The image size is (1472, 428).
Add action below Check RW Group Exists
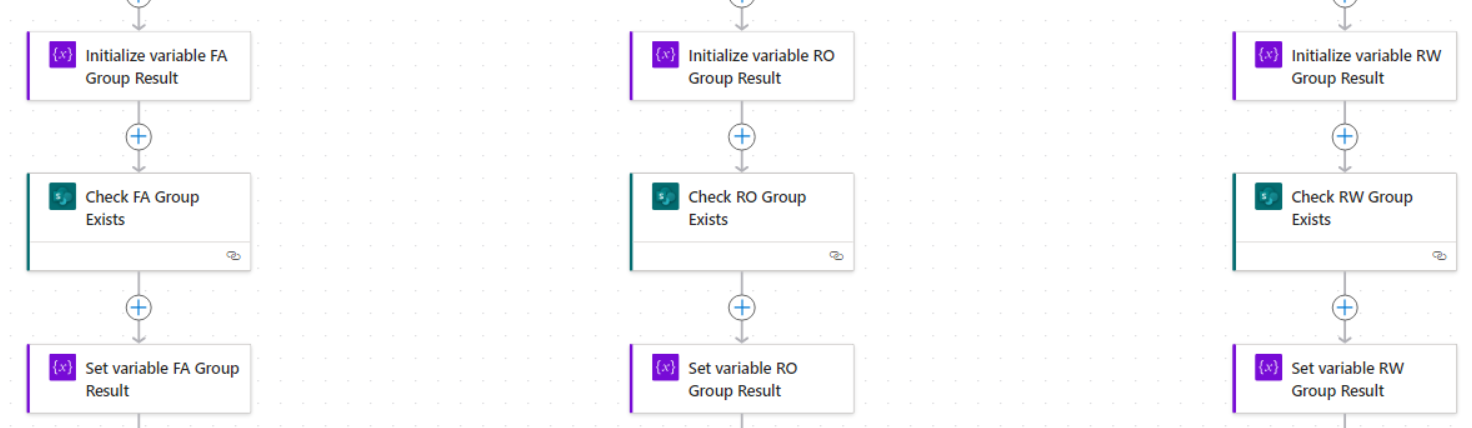coord(1345,307)
